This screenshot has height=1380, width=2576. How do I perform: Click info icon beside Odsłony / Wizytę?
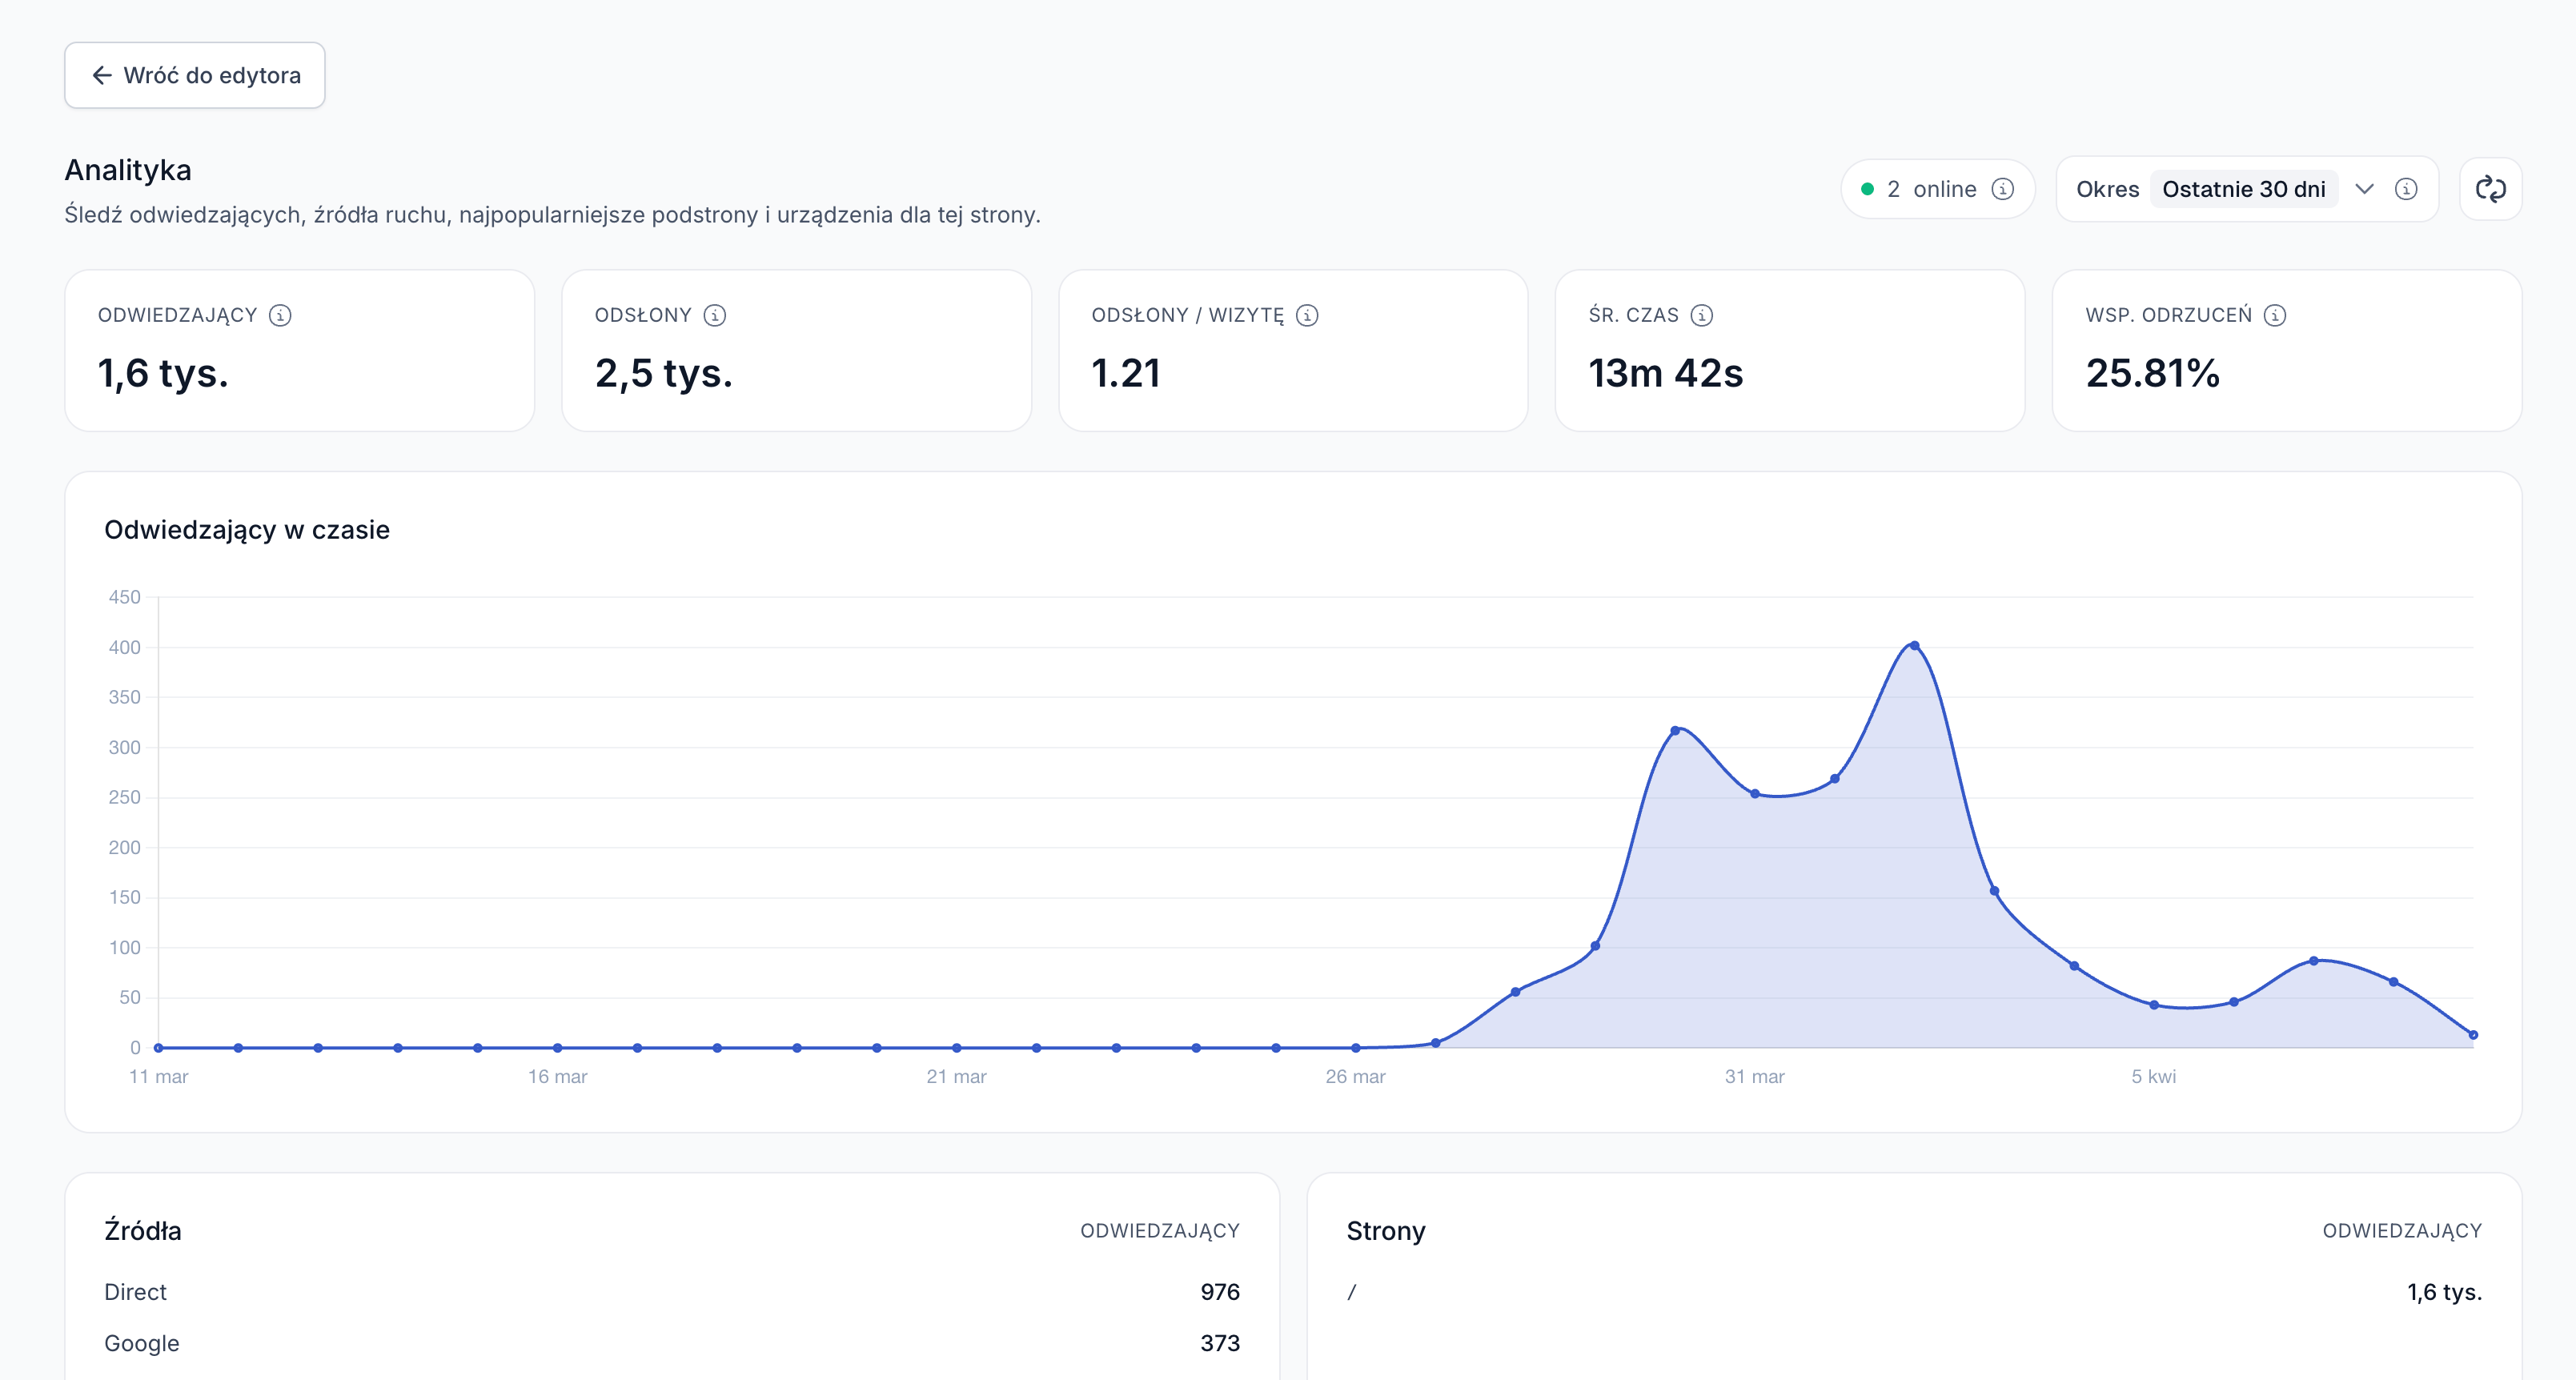[x=1306, y=315]
